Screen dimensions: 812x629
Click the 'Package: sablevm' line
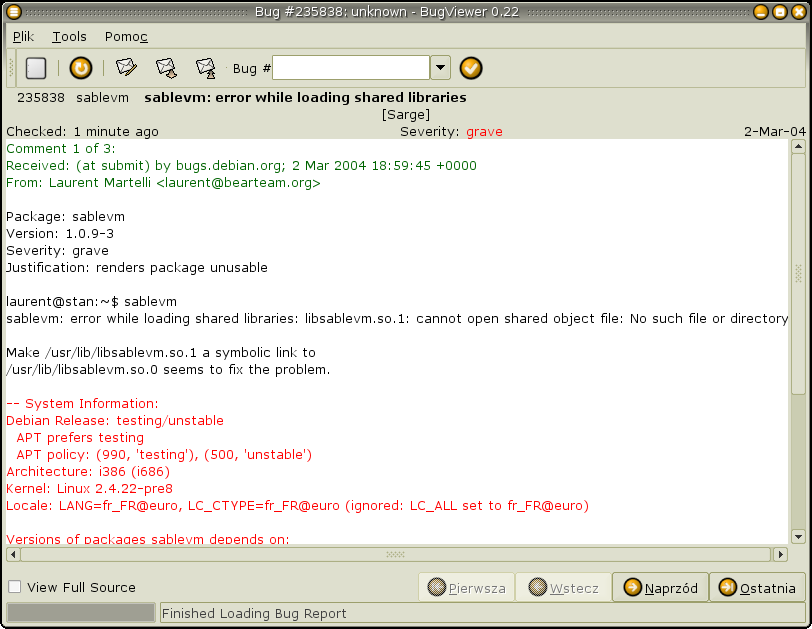(x=65, y=217)
